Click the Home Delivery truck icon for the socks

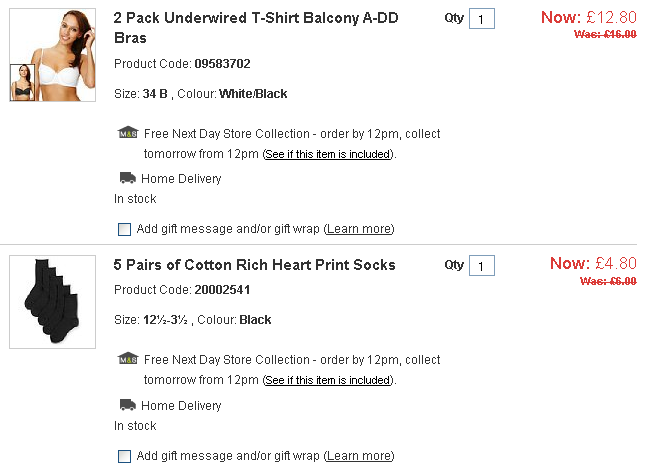click(127, 405)
